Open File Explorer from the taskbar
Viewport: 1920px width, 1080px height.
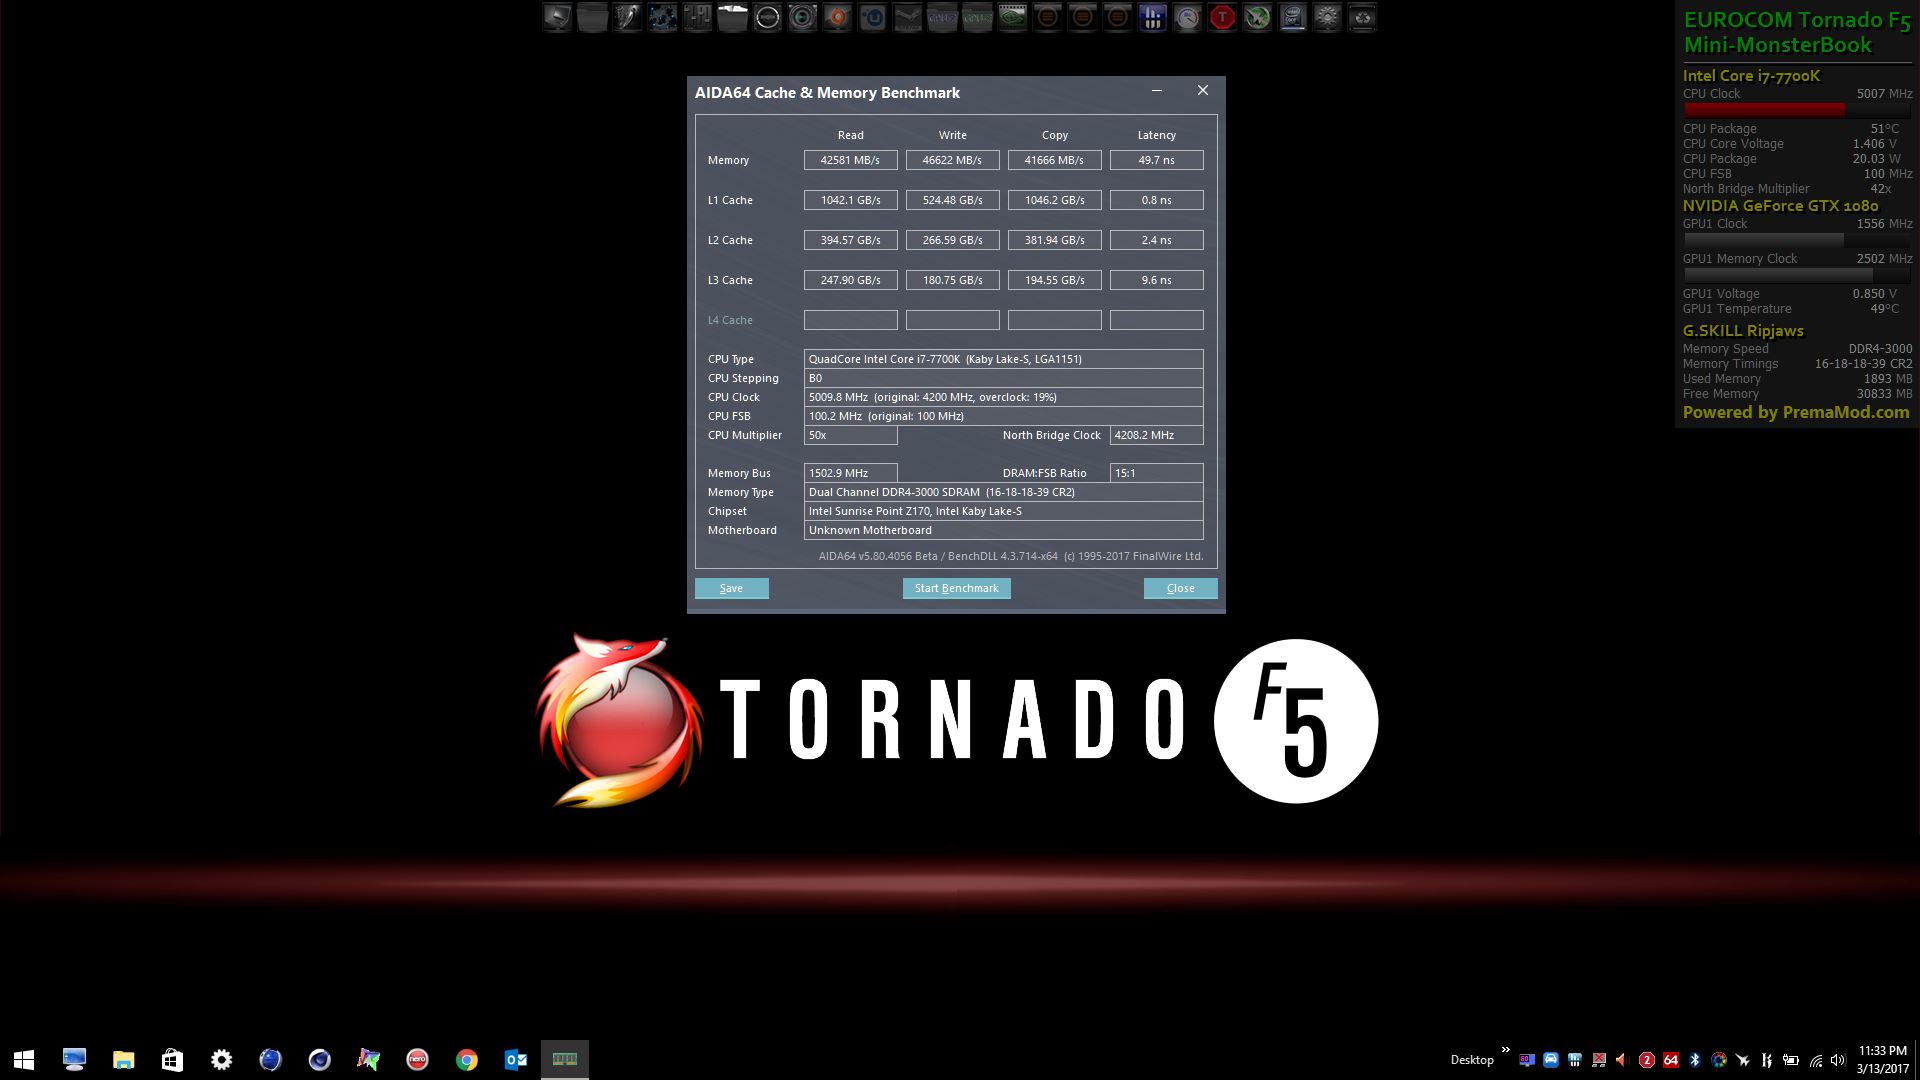[x=123, y=1059]
